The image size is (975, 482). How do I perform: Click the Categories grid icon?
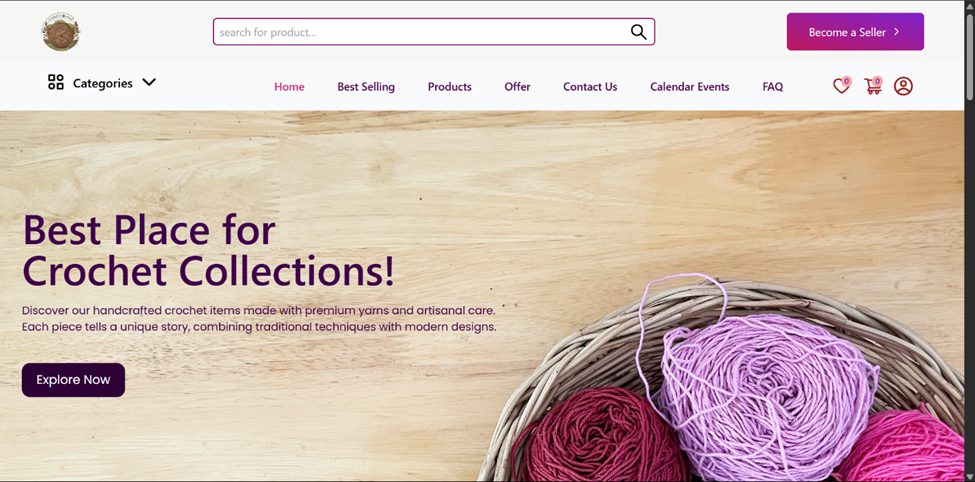pyautogui.click(x=56, y=82)
